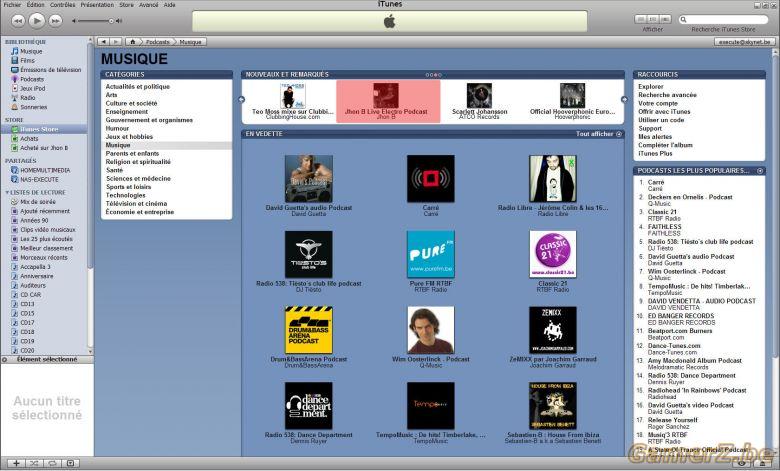Click Utiliser un code shortcut
780x471 pixels.
coord(661,120)
